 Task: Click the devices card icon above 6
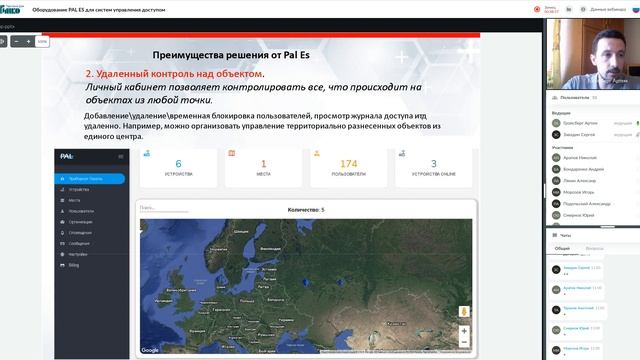pos(147,153)
